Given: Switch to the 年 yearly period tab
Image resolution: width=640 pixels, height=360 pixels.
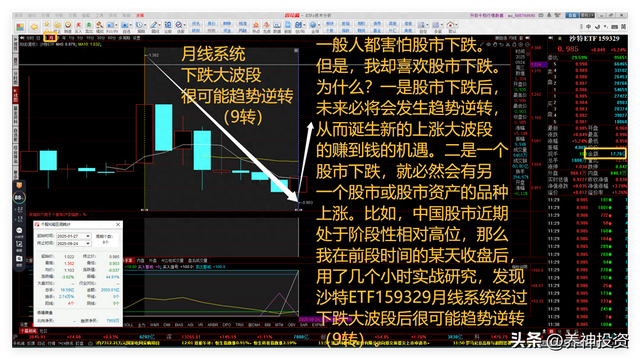Looking at the screenshot, I should click(64, 38).
